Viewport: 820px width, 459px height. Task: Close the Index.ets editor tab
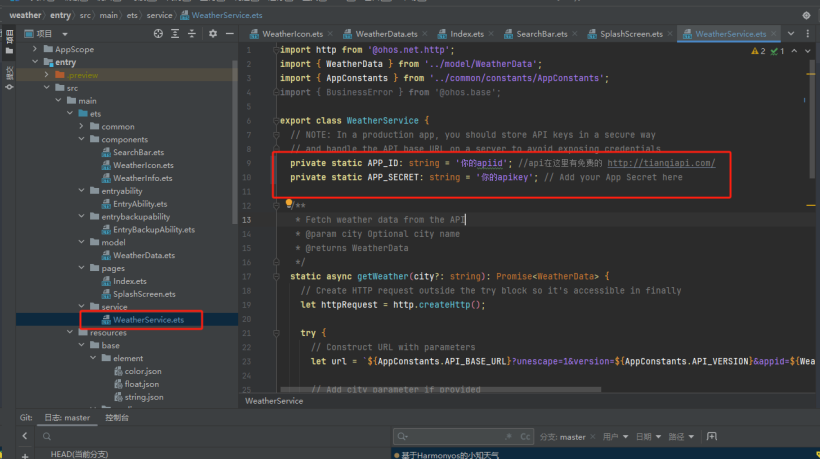[491, 34]
